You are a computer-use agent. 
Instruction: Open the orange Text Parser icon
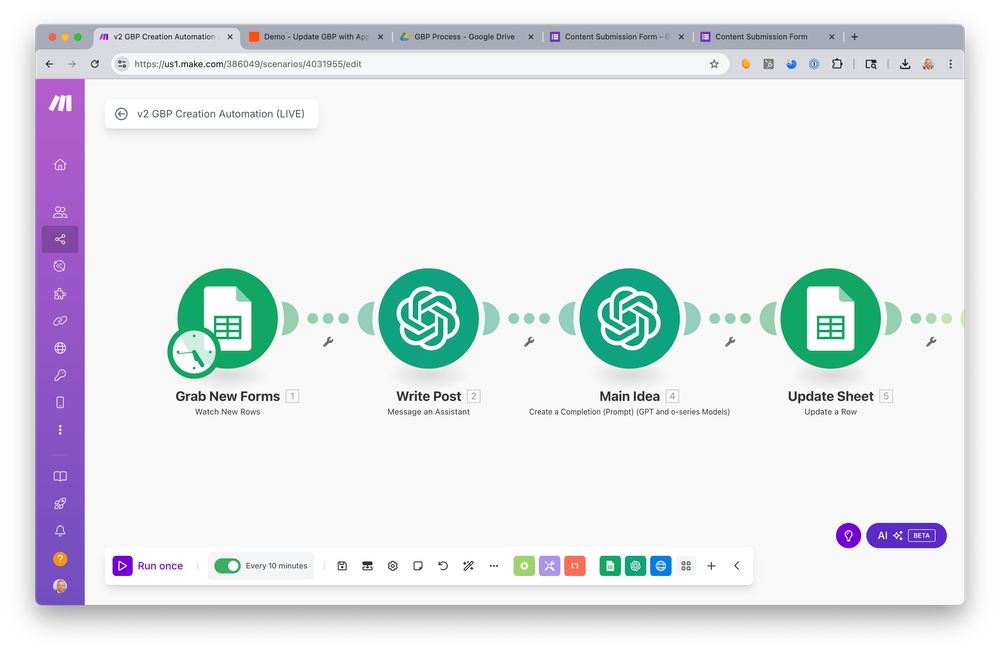coord(575,566)
